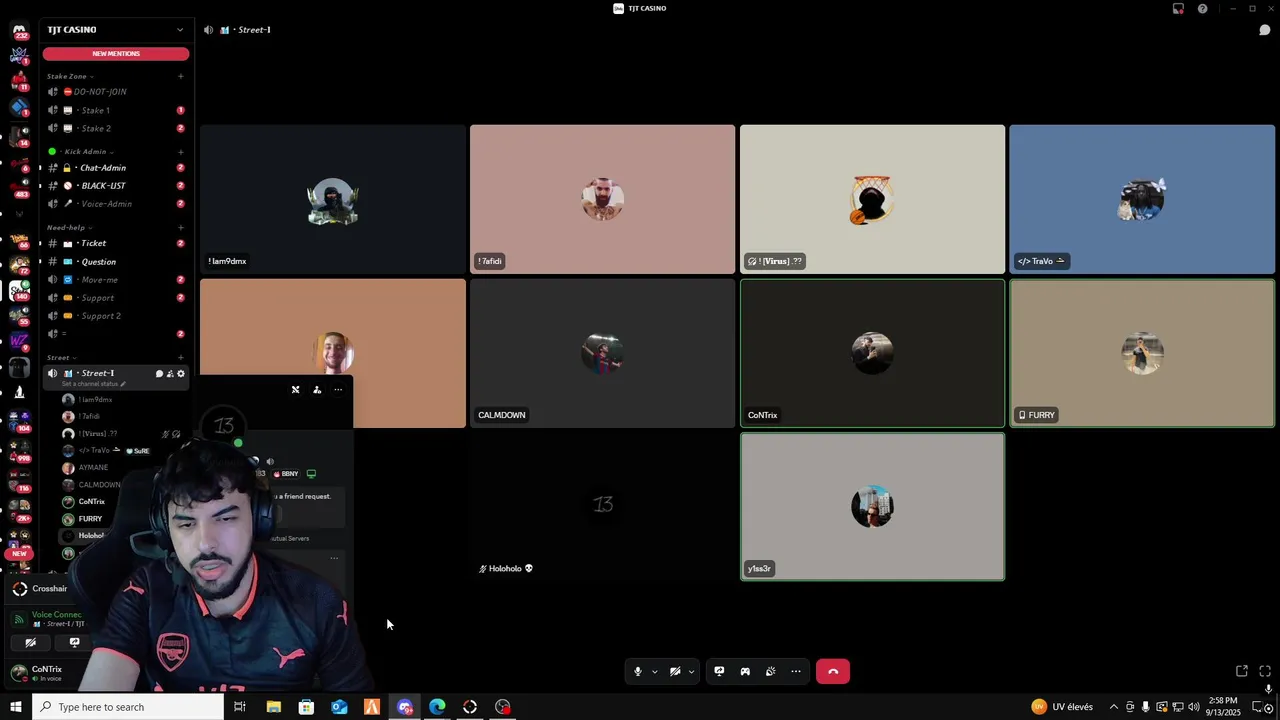Show hidden system tray icons
This screenshot has height=720, width=1280.
click(x=1114, y=707)
